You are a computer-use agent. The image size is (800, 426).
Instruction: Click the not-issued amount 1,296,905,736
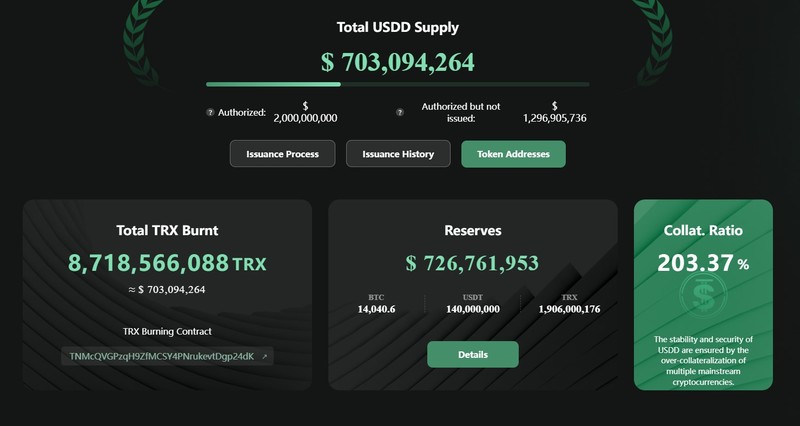click(x=555, y=112)
